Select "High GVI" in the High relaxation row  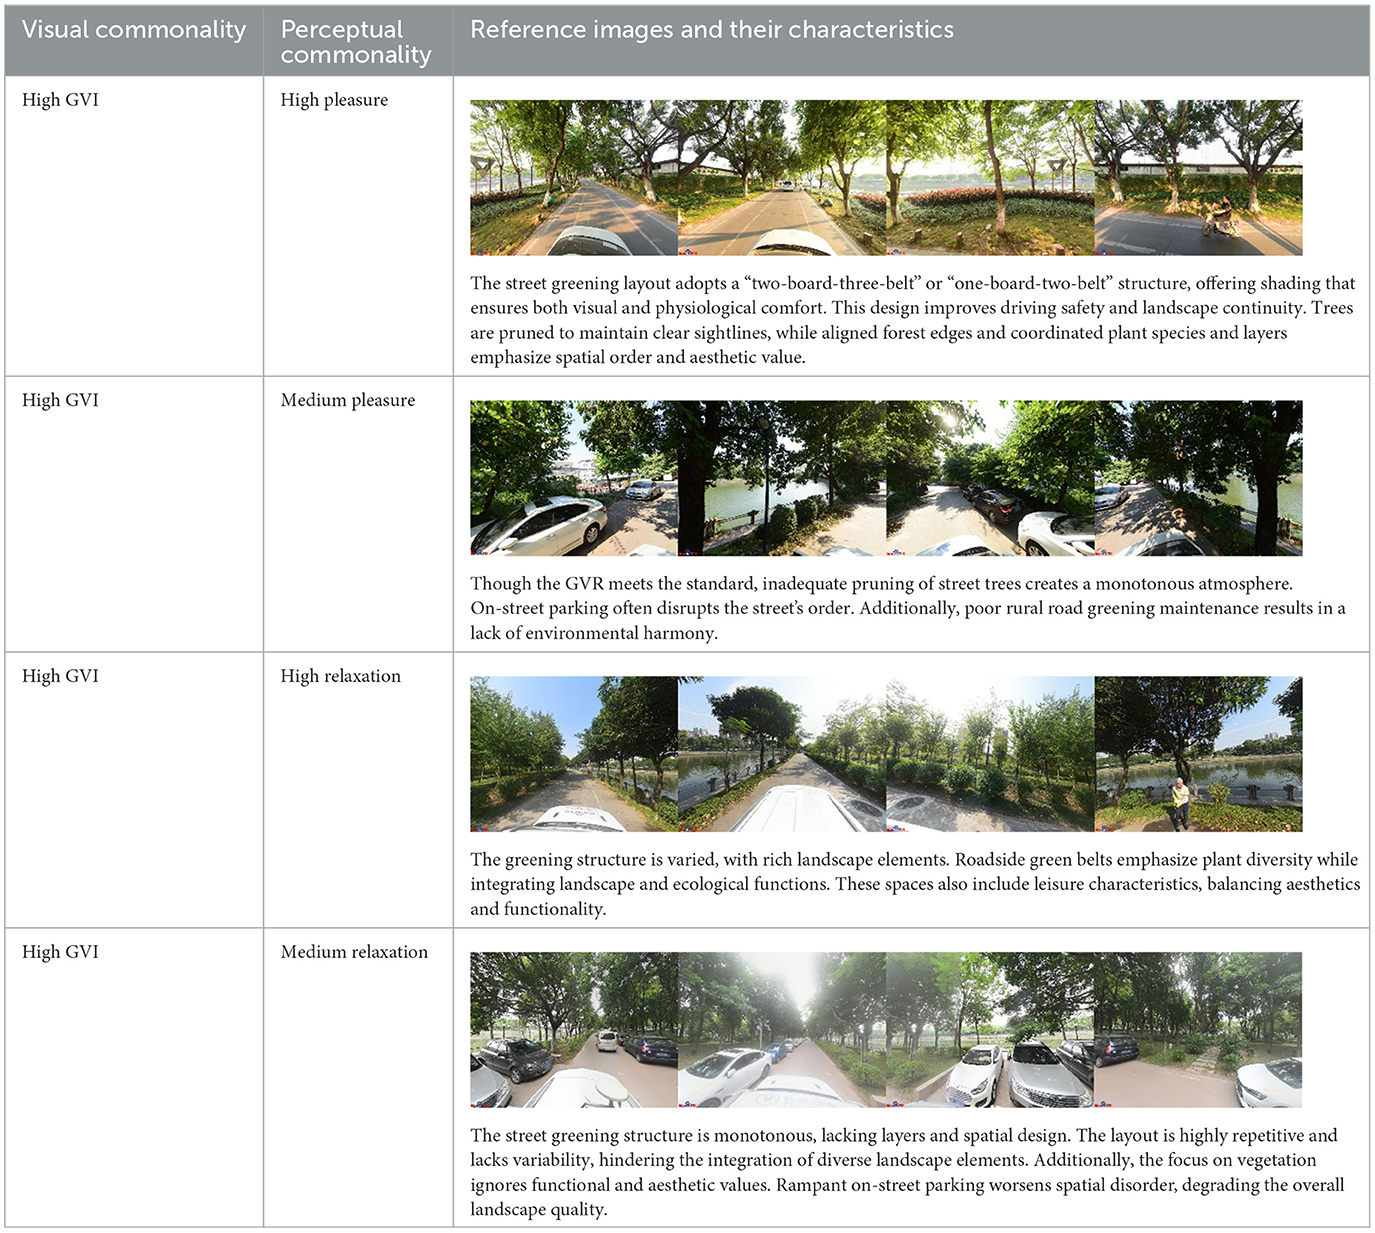[x=60, y=676]
